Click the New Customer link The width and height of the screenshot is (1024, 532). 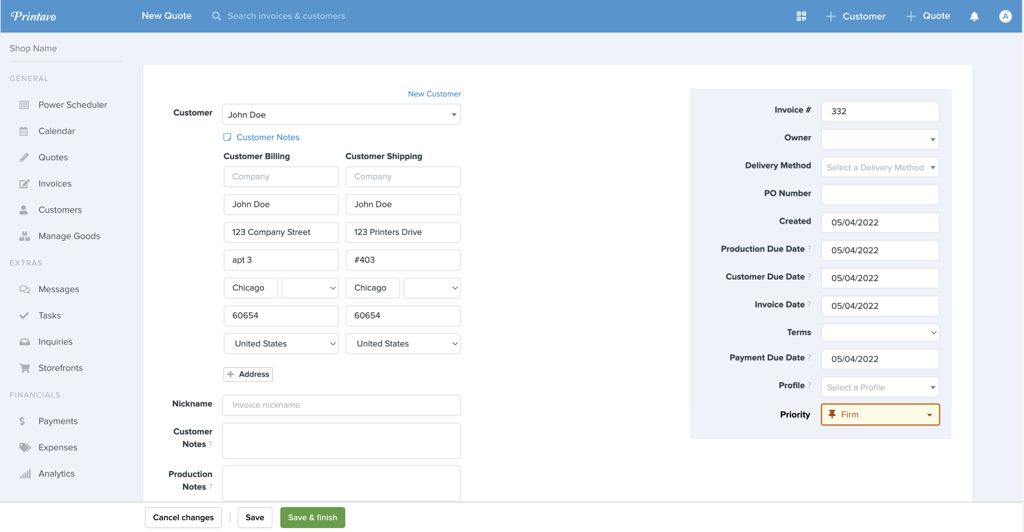pyautogui.click(x=434, y=94)
